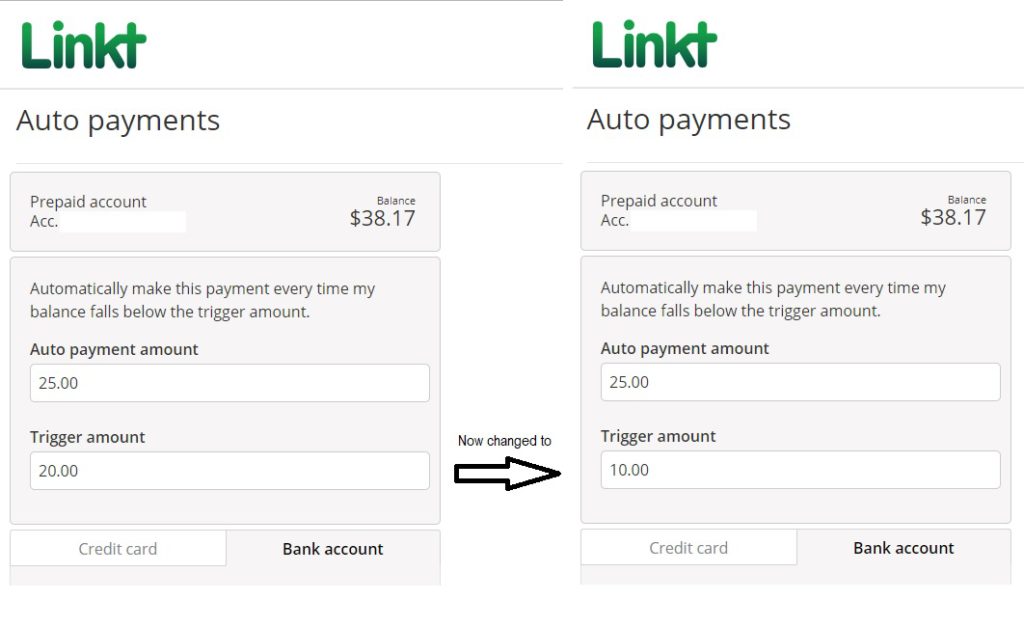
Task: Click the $38.17 balance in the right panel
Action: coord(953,217)
